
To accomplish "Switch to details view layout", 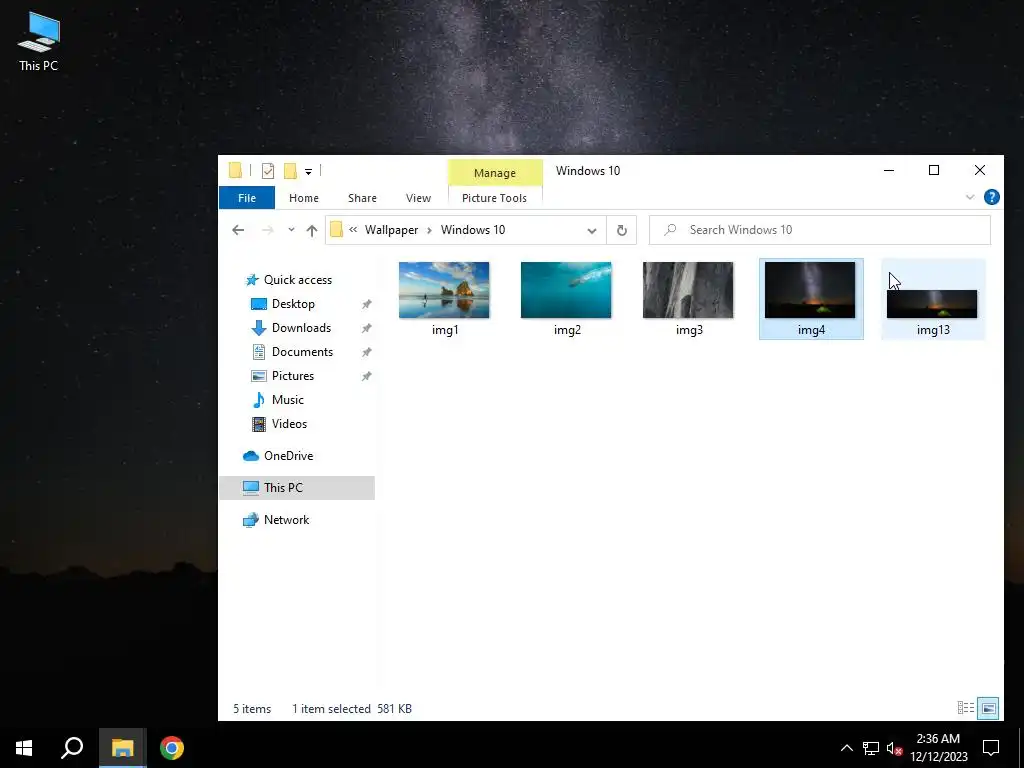I will coord(966,708).
